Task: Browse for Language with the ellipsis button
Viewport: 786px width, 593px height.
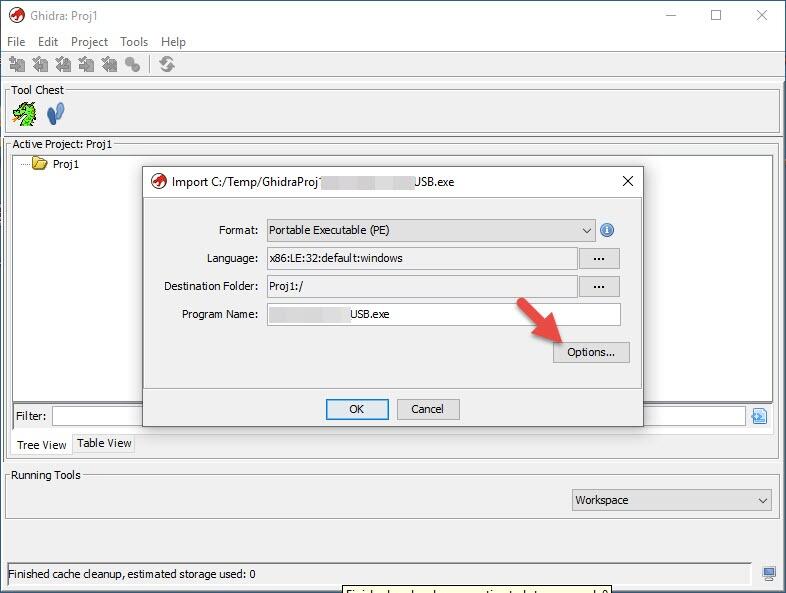Action: pyautogui.click(x=599, y=258)
